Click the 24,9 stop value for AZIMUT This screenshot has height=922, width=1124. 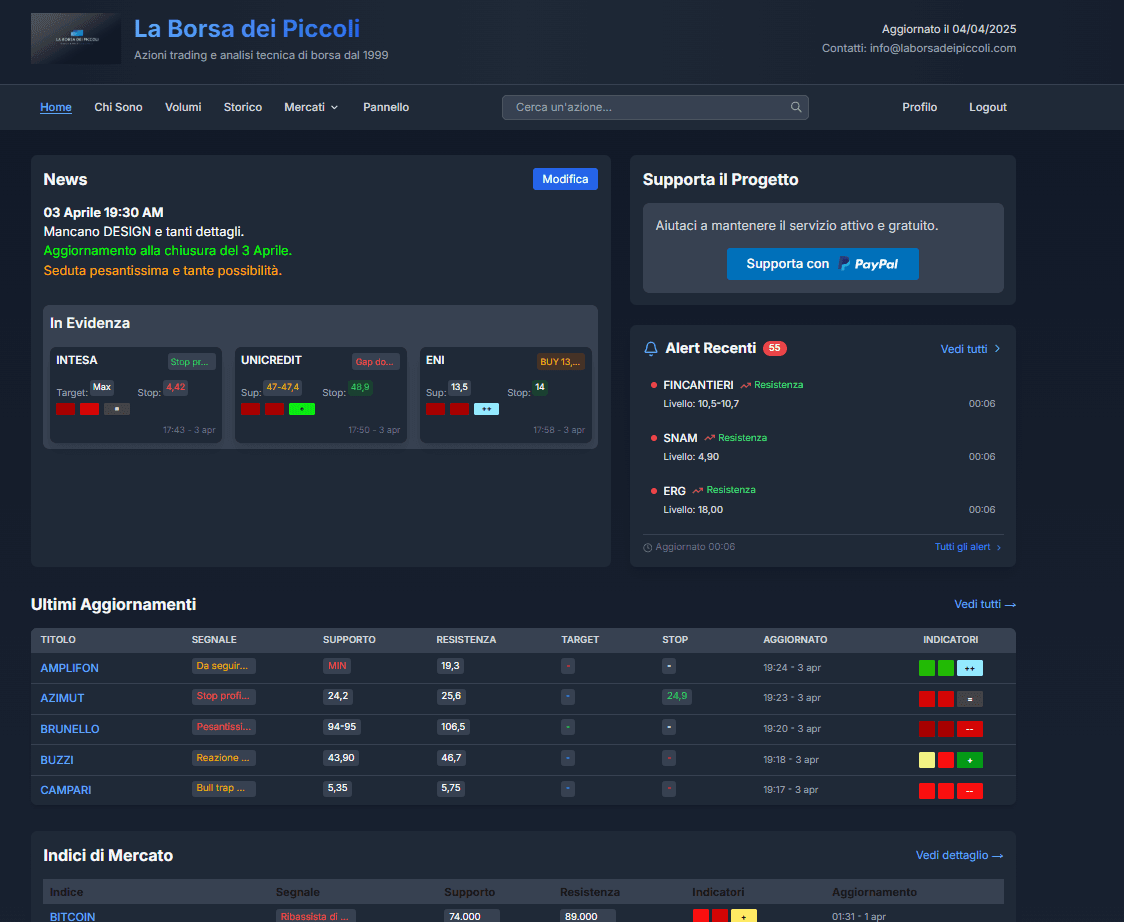click(x=677, y=696)
